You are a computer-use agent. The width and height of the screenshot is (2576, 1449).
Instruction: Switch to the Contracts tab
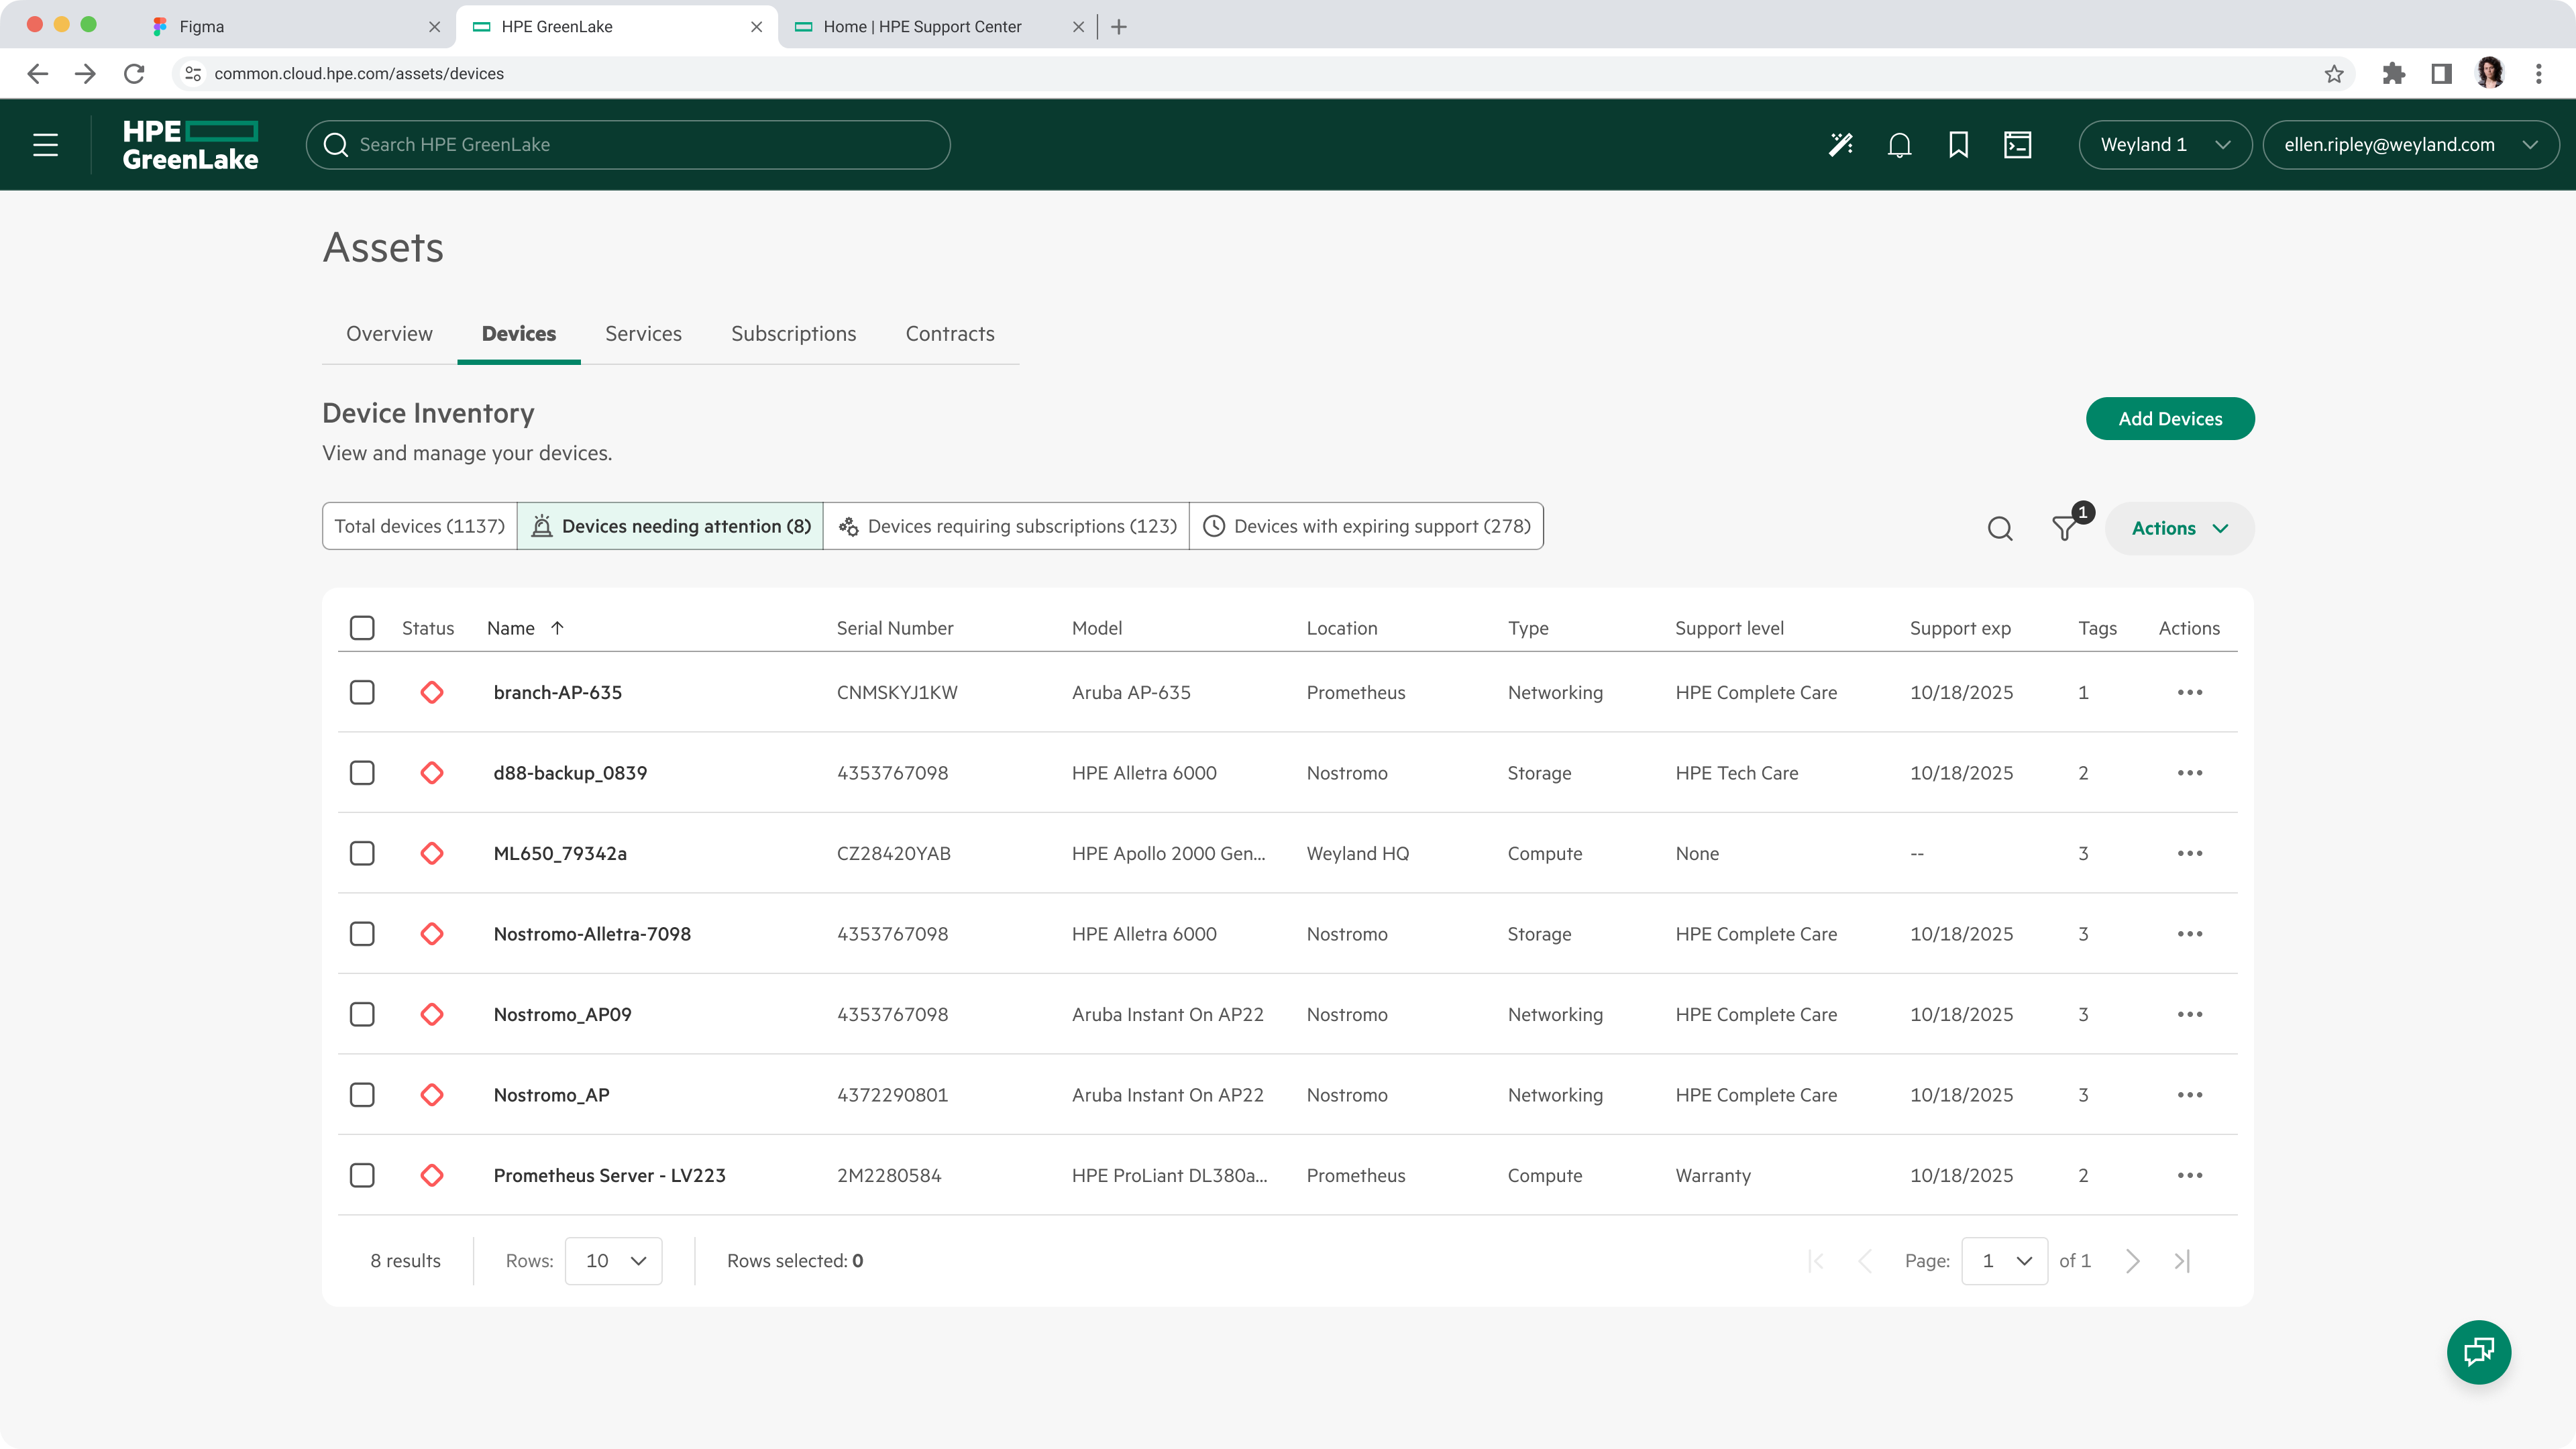click(949, 333)
